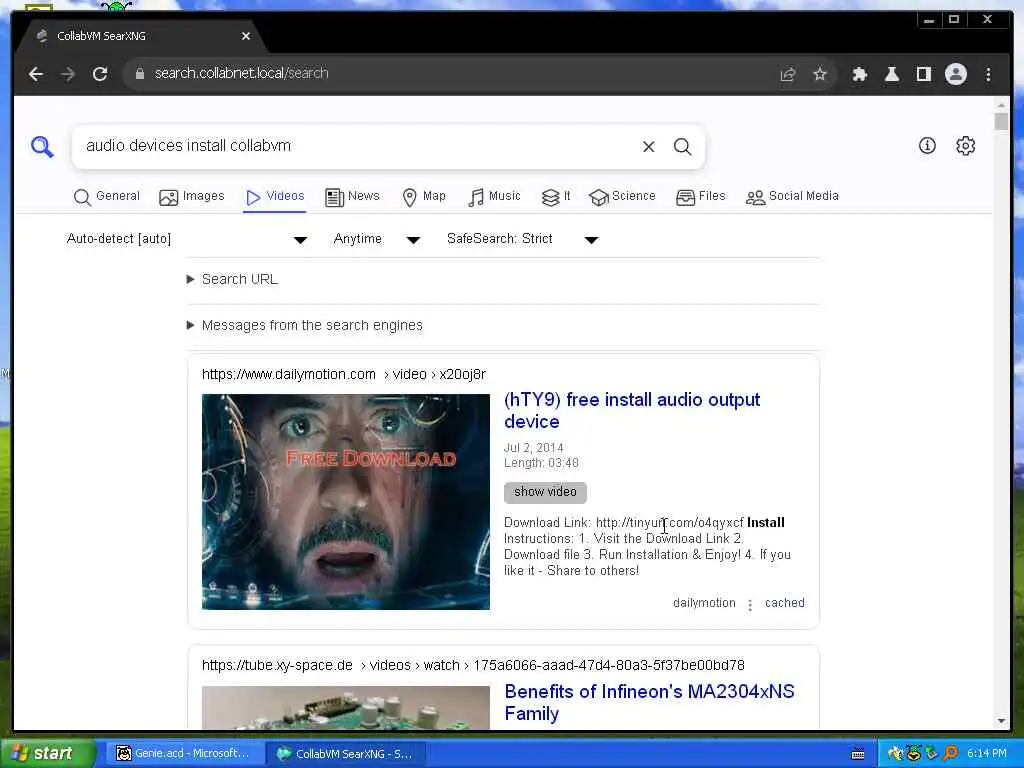Switch to the General search tab
1024x768 pixels.
[106, 197]
